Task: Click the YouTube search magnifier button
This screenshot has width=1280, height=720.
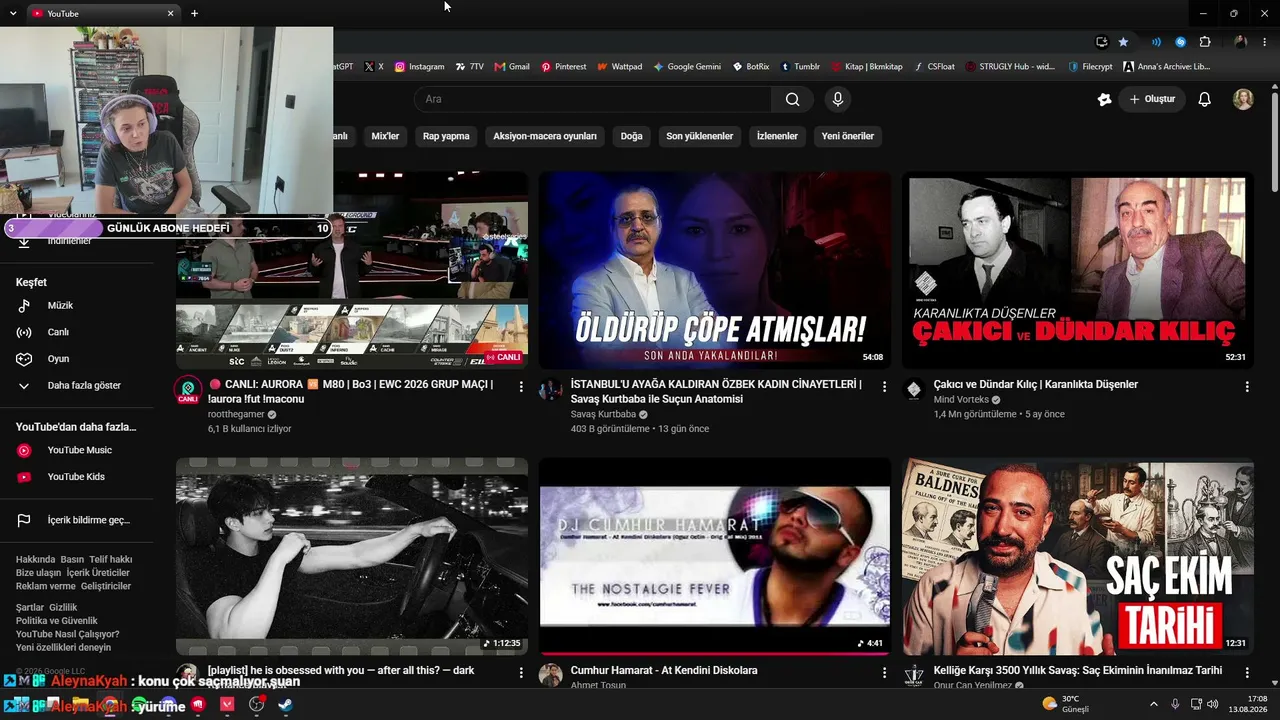Action: pos(792,99)
